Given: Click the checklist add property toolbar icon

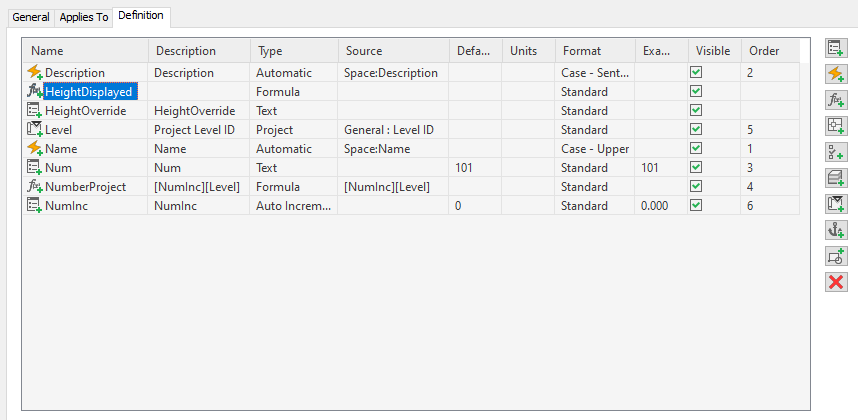Looking at the screenshot, I should click(836, 152).
